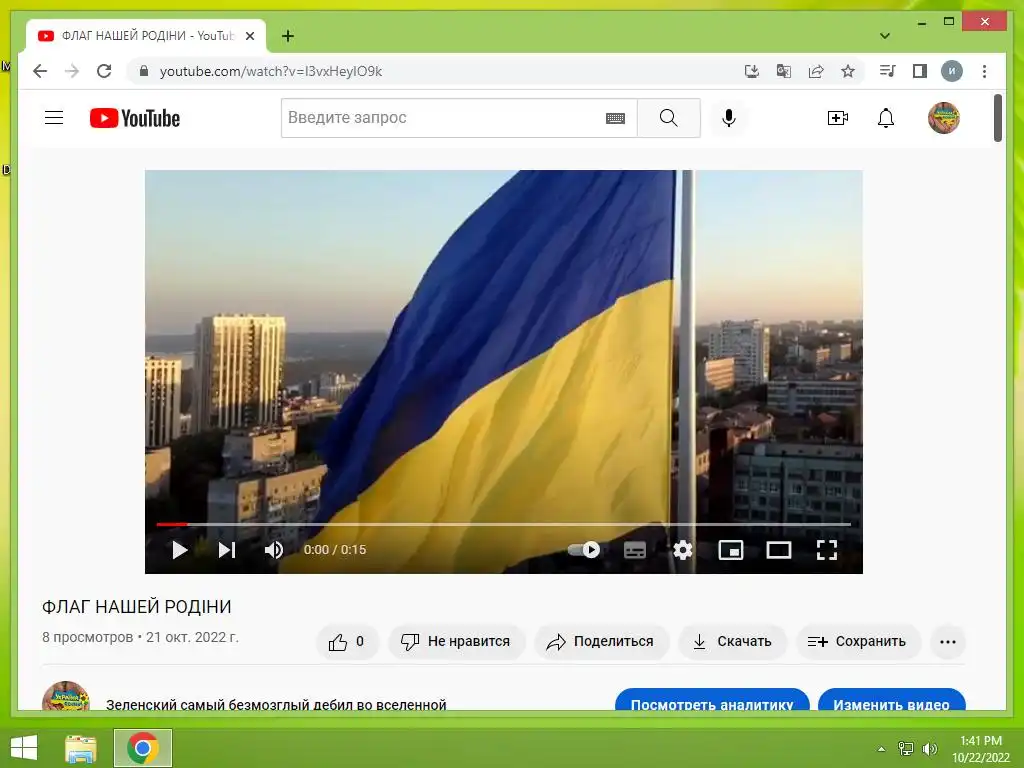Bookmark this tab with the star
This screenshot has height=768, width=1024.
point(848,71)
